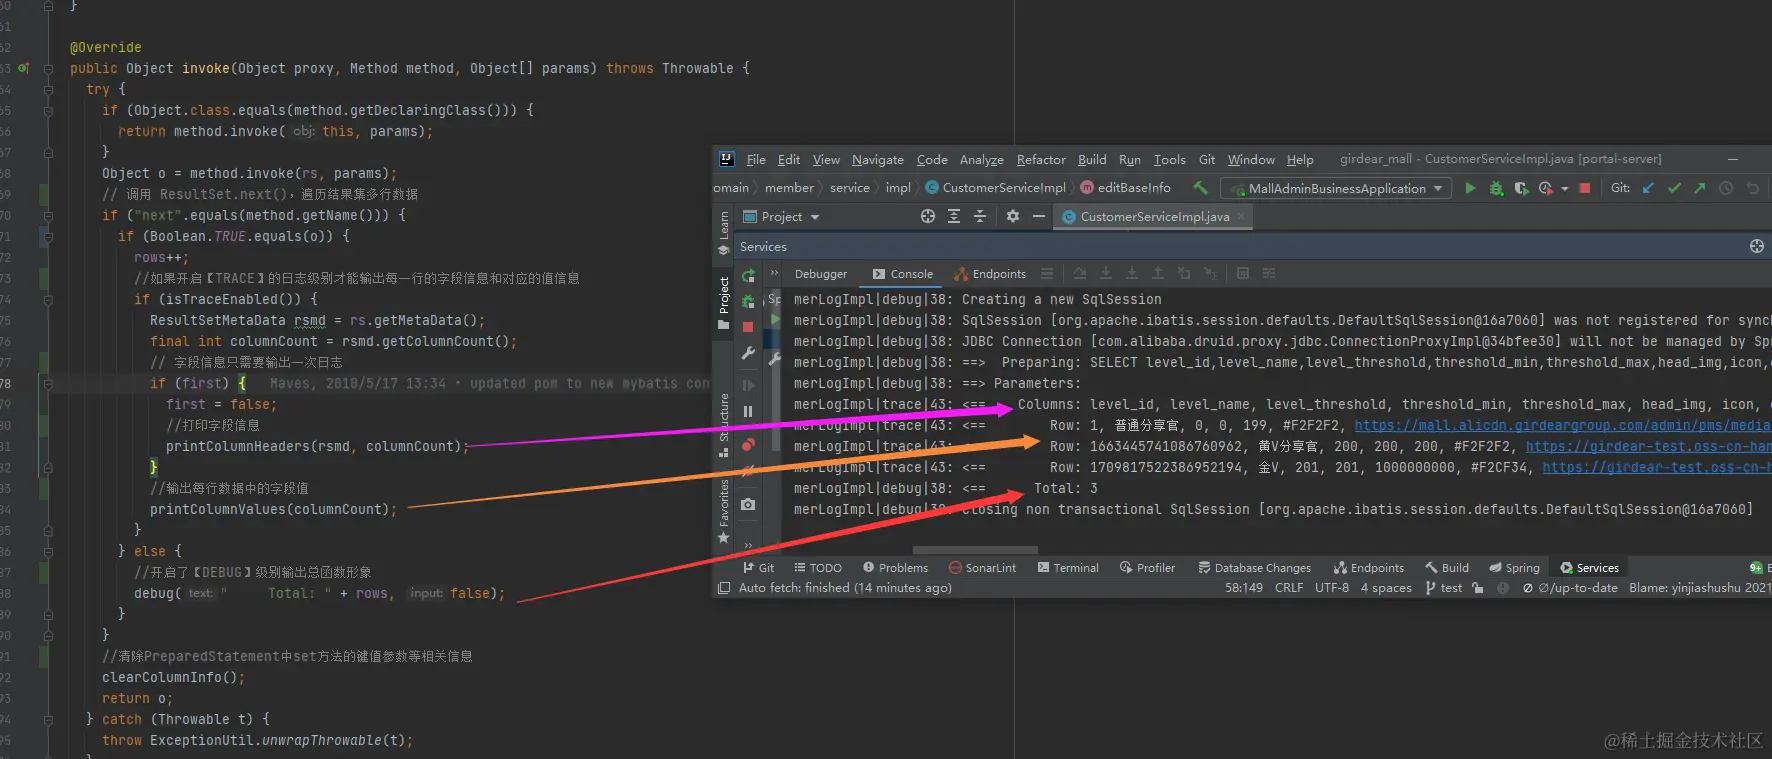
Task: Click the Rerun icon in Services toolbar
Action: pos(748,276)
